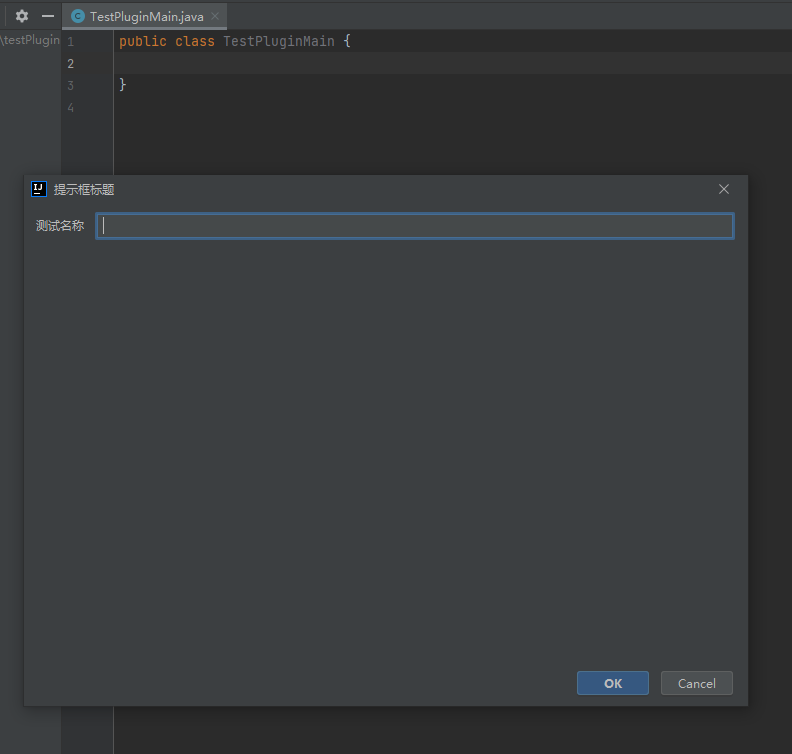Select line number 2 in the gutter
This screenshot has height=754, width=792.
click(x=71, y=64)
